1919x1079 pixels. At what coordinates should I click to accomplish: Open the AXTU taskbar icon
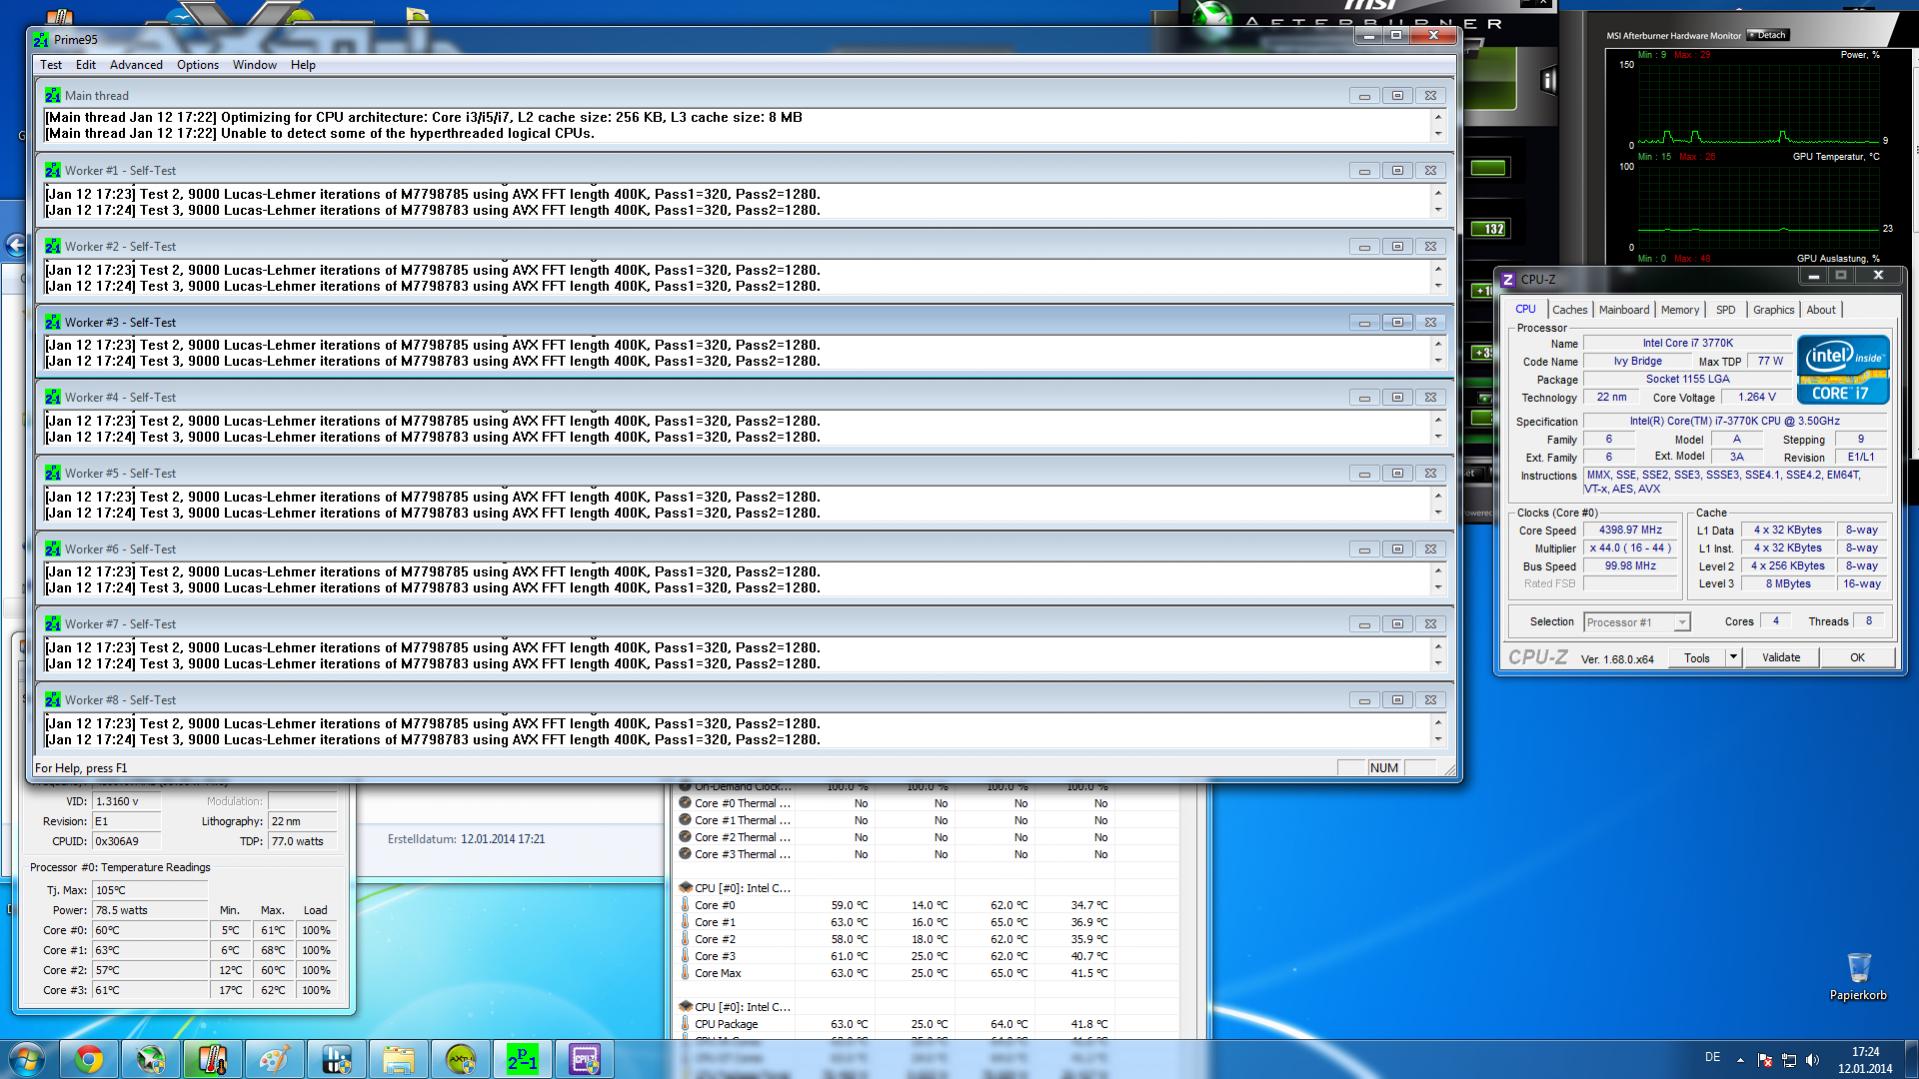coord(460,1059)
